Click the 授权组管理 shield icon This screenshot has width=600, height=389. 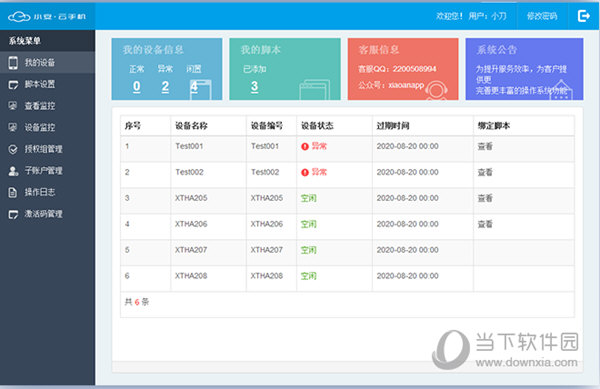(13, 149)
